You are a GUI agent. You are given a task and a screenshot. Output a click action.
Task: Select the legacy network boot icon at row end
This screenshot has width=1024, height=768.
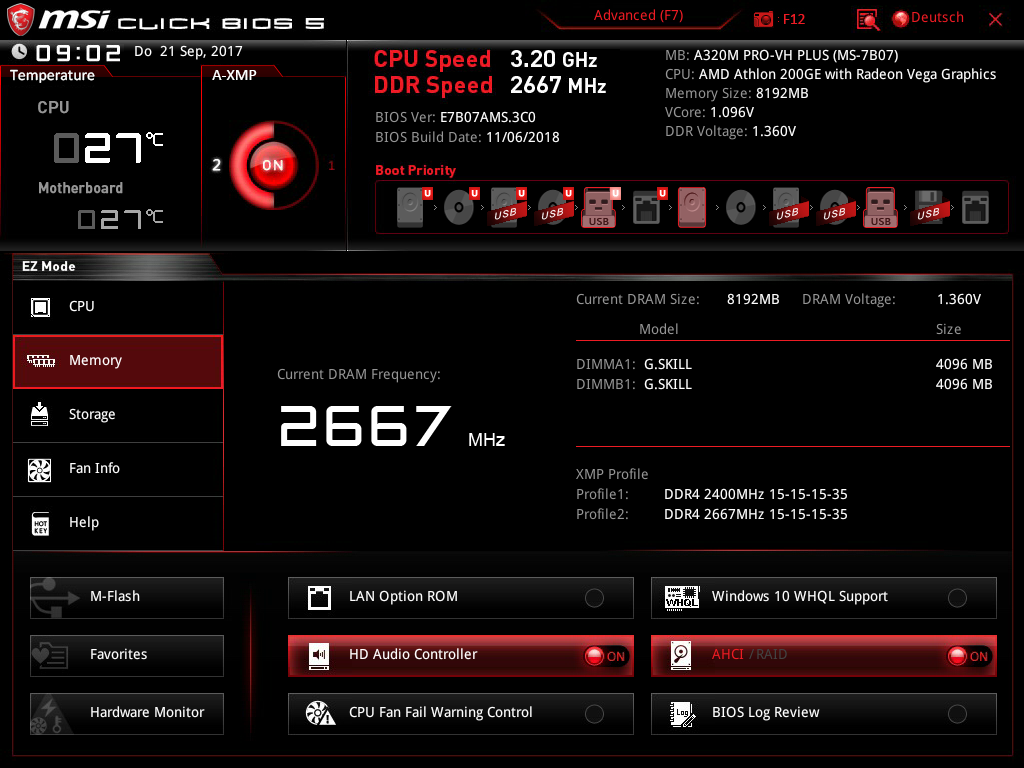coord(975,208)
